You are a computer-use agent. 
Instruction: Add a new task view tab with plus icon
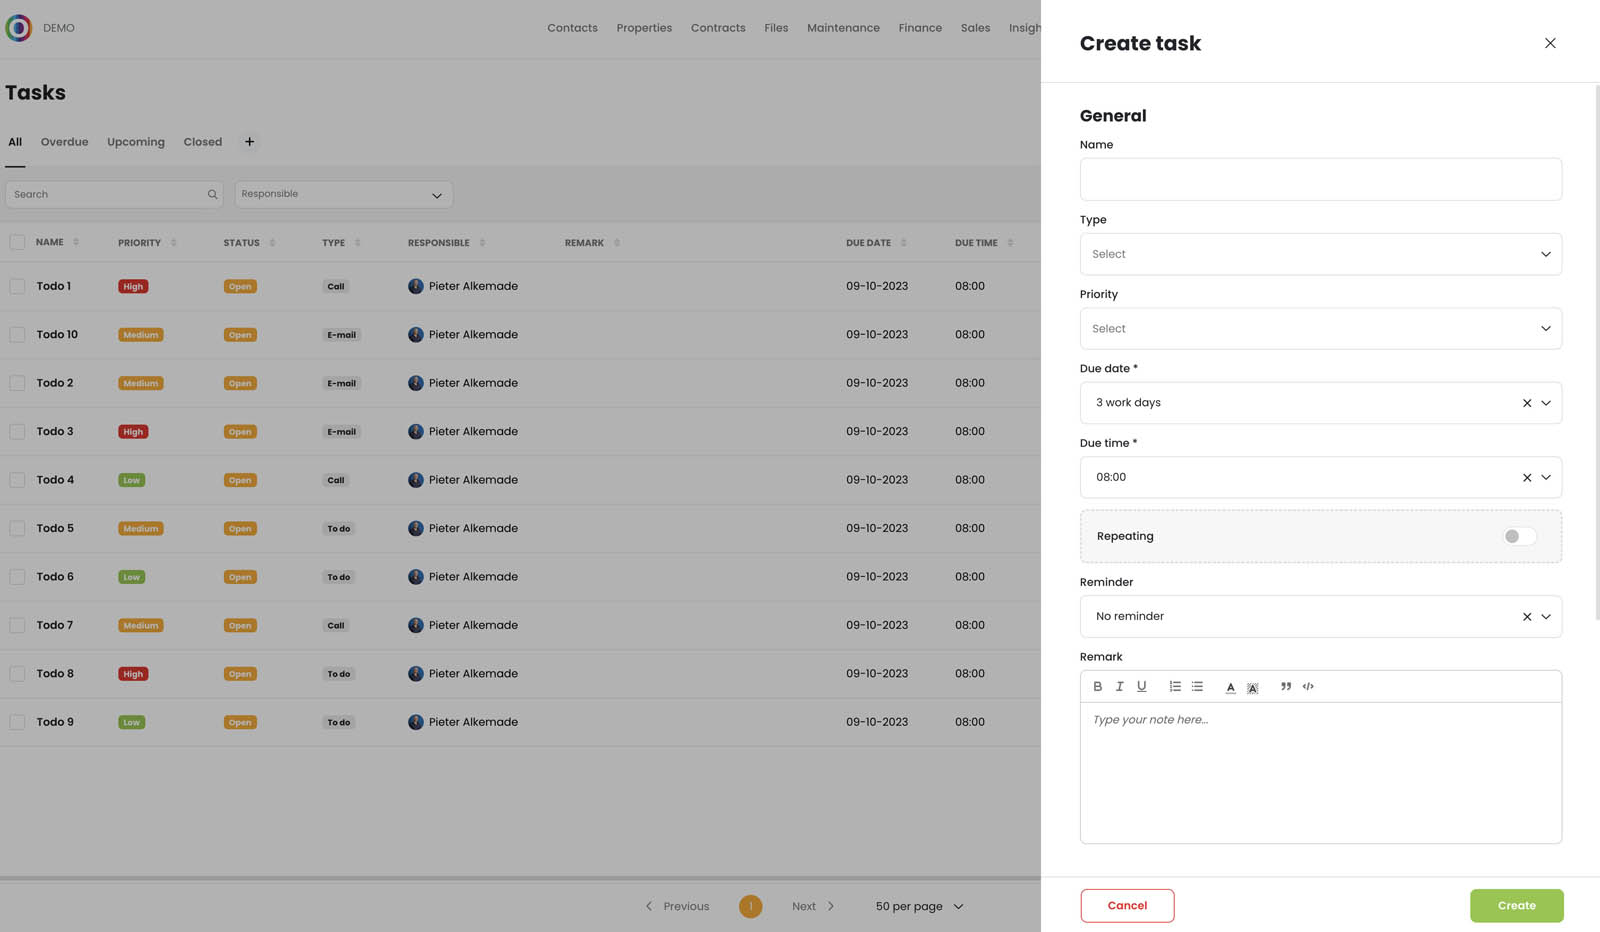tap(249, 142)
